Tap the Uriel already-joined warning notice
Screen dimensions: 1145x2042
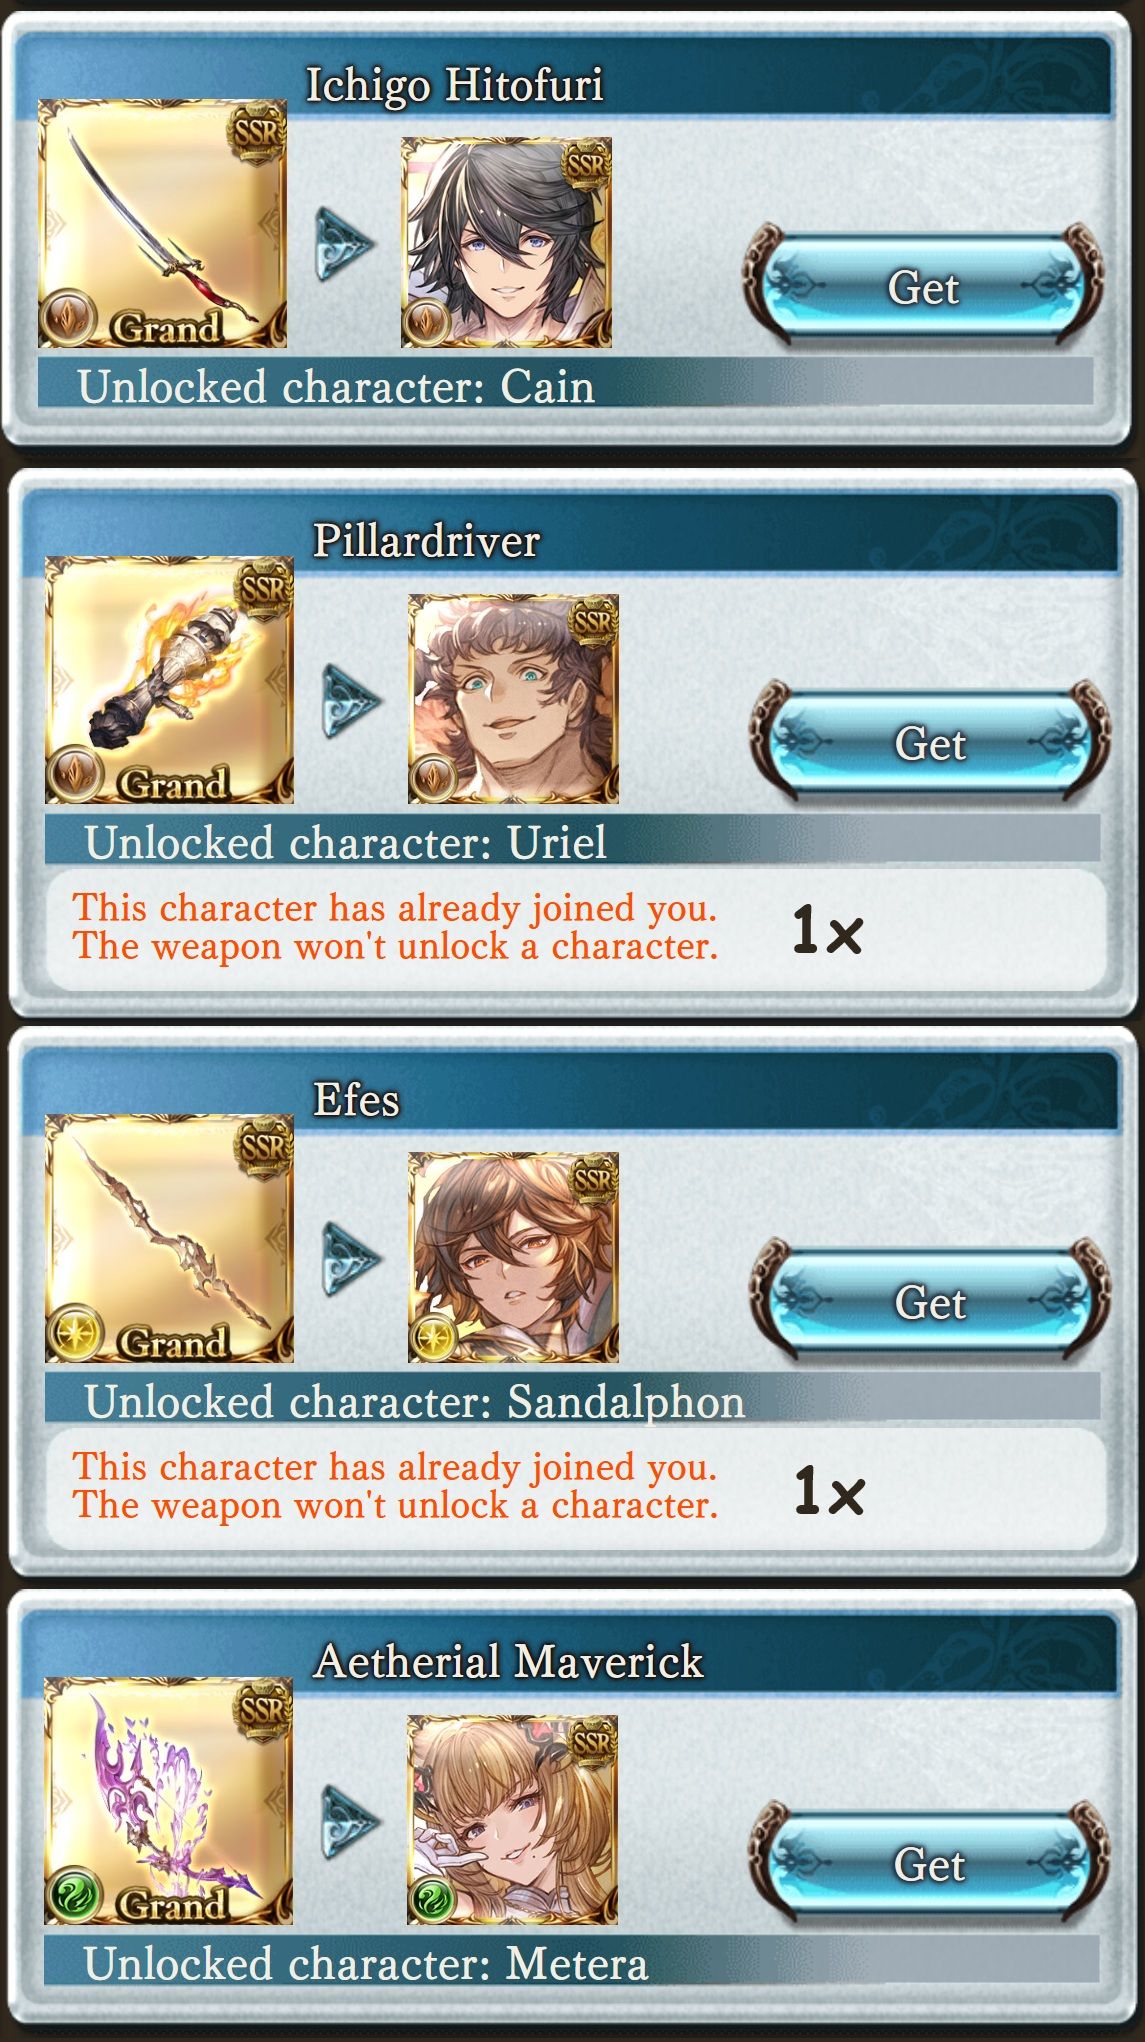pos(395,927)
